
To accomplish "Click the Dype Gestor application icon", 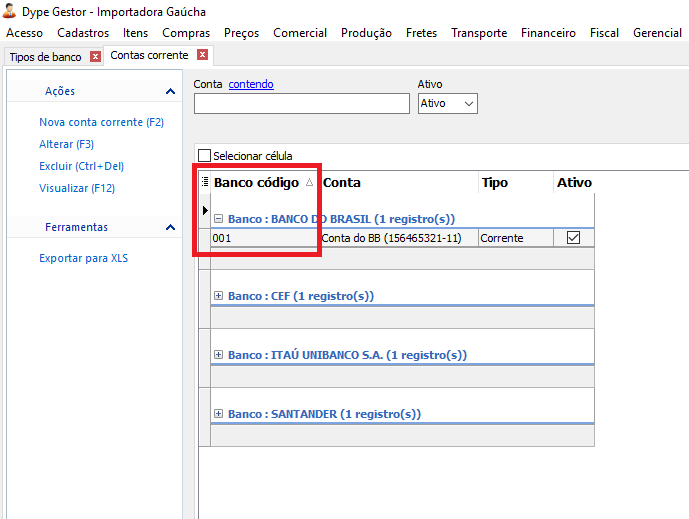I will [x=9, y=11].
